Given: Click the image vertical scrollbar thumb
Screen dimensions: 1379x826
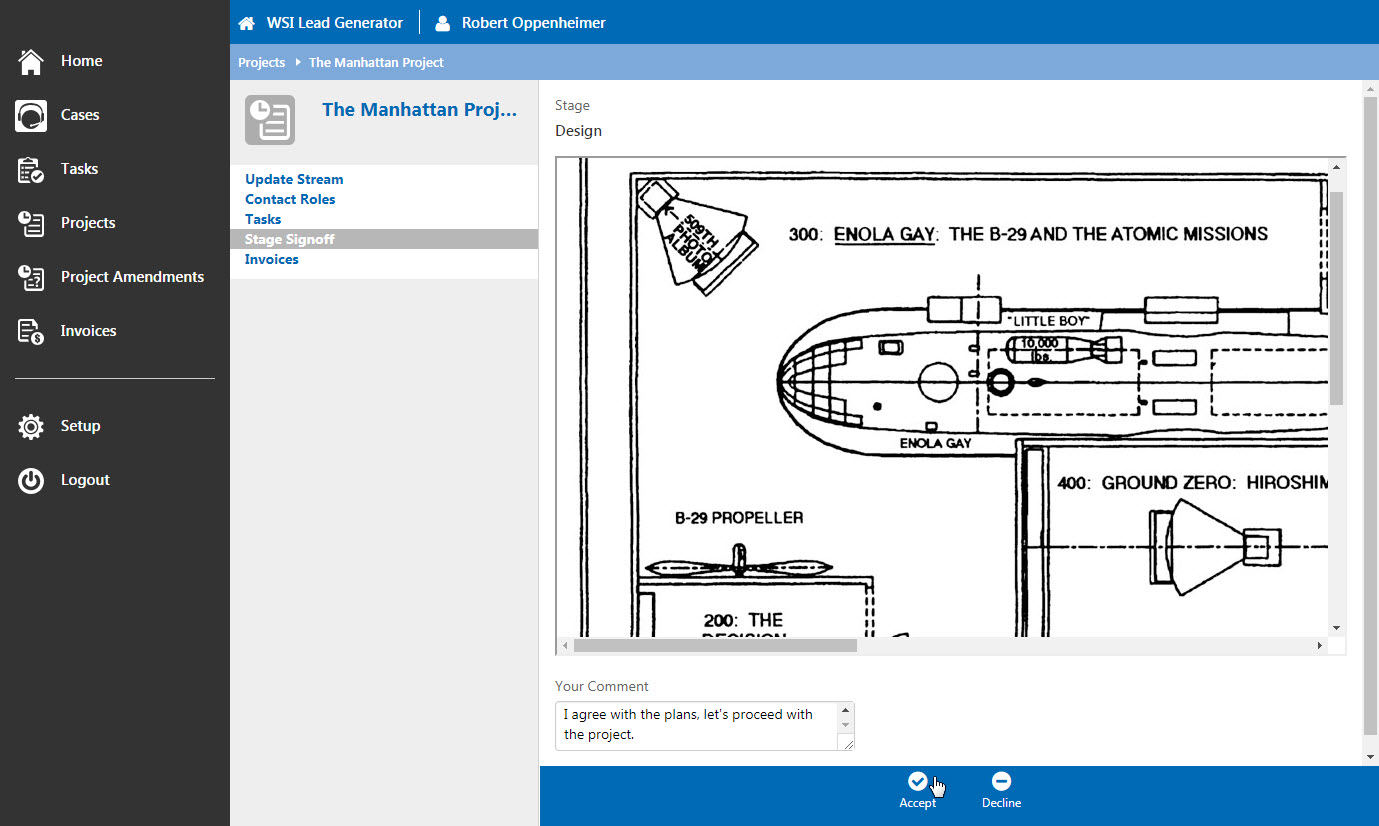Looking at the screenshot, I should point(1337,298).
